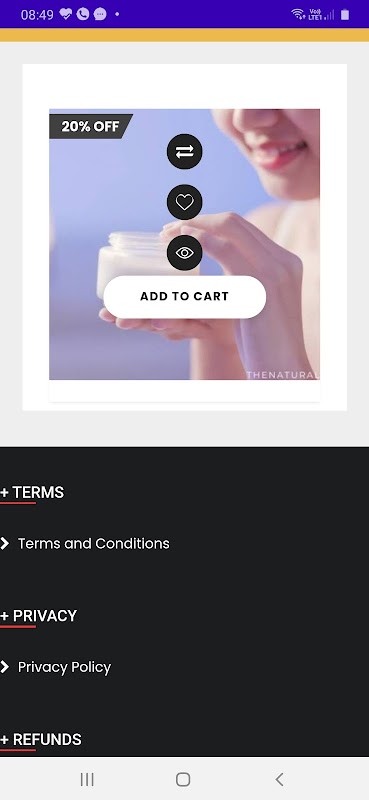Screen dimensions: 369x800
Task: Open recent apps from navigation bar
Action: click(x=87, y=779)
